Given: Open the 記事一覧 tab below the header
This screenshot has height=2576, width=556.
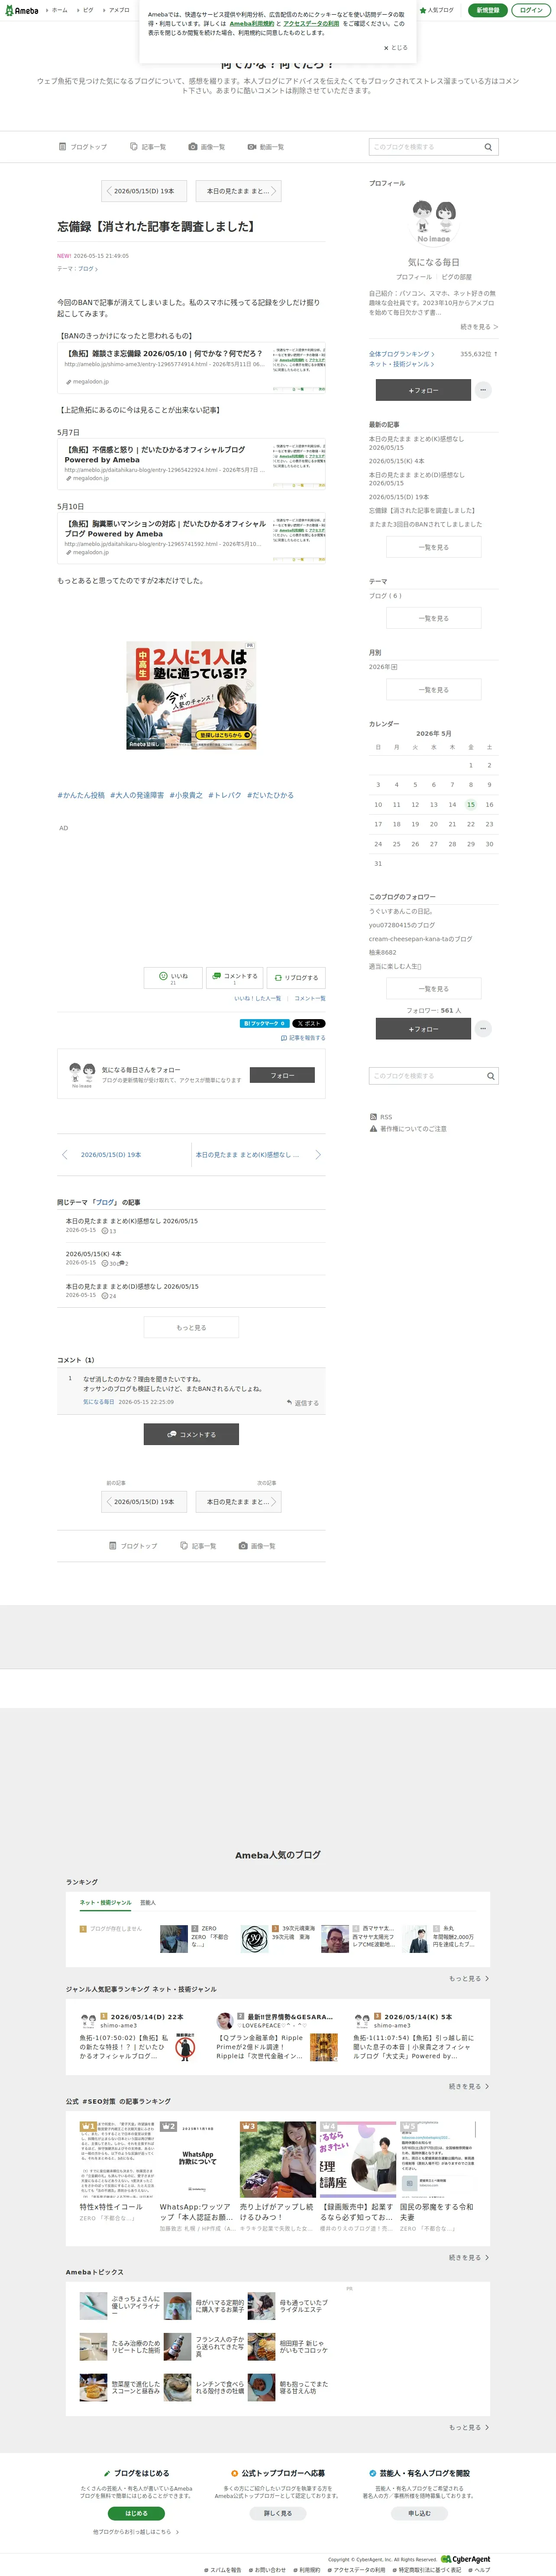Looking at the screenshot, I should pos(148,147).
